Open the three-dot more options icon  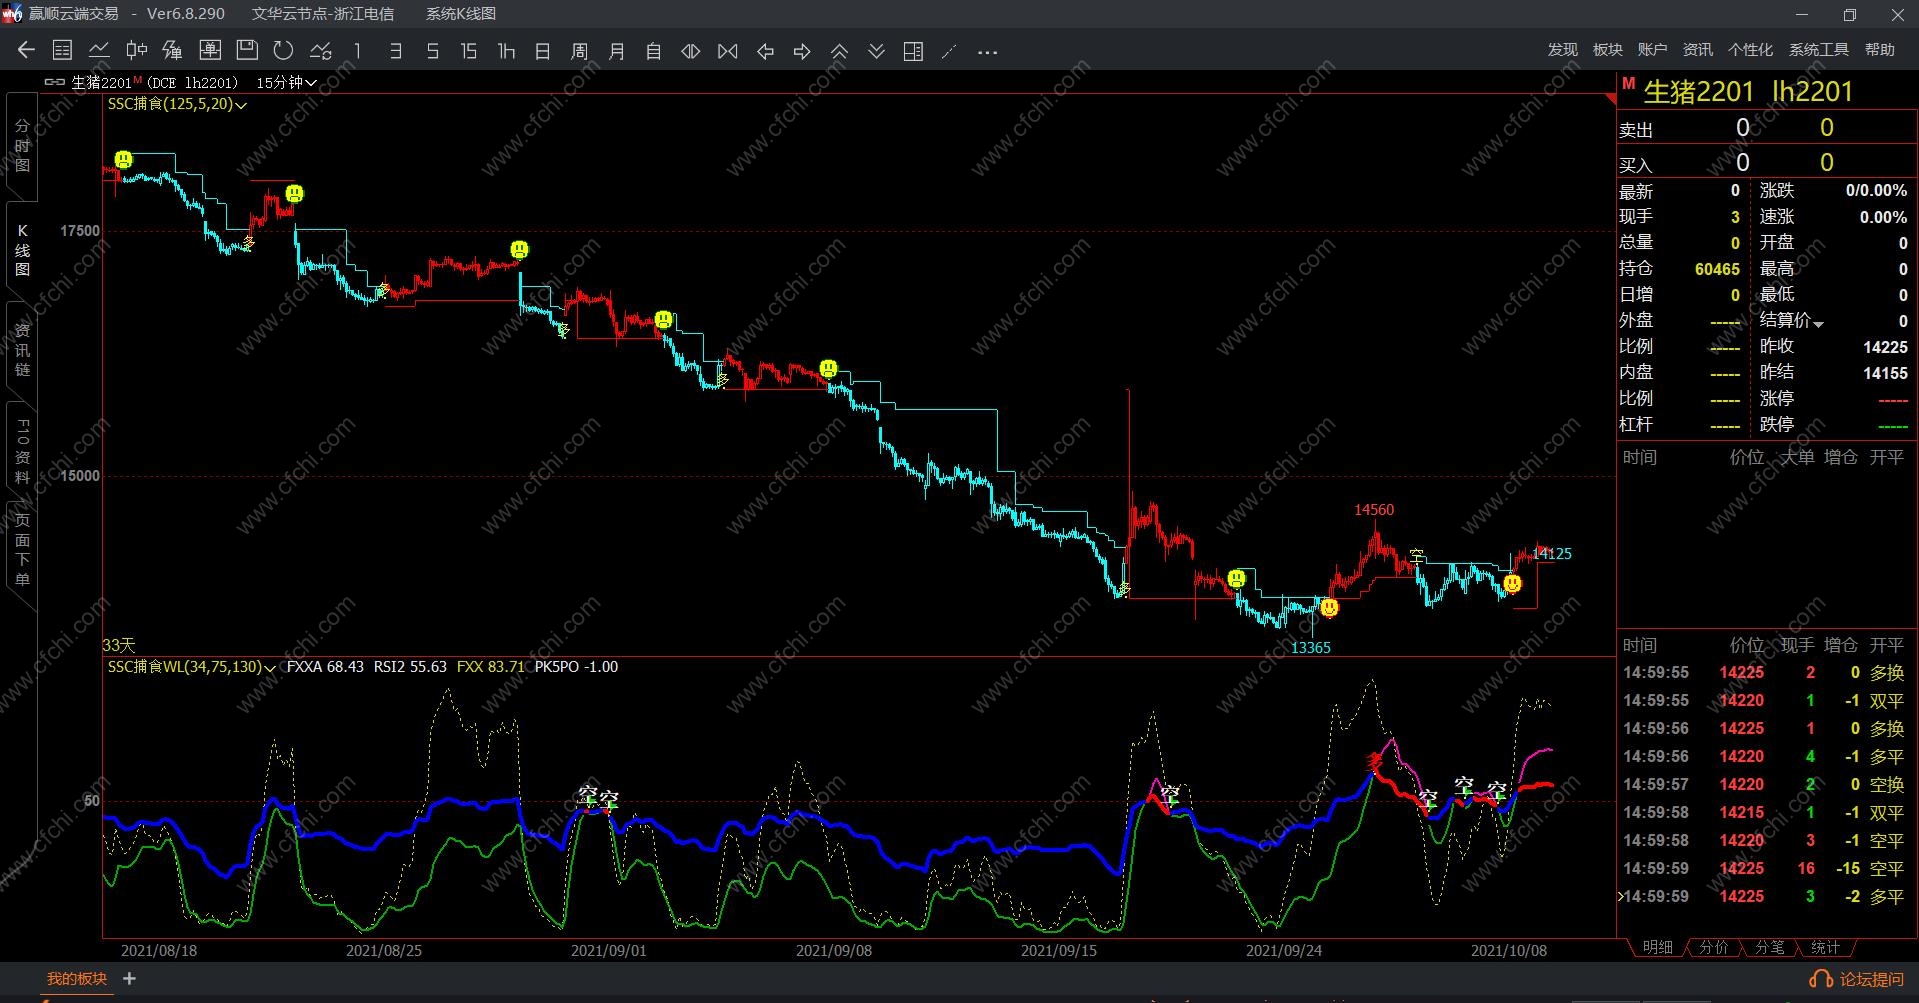pyautogui.click(x=987, y=52)
